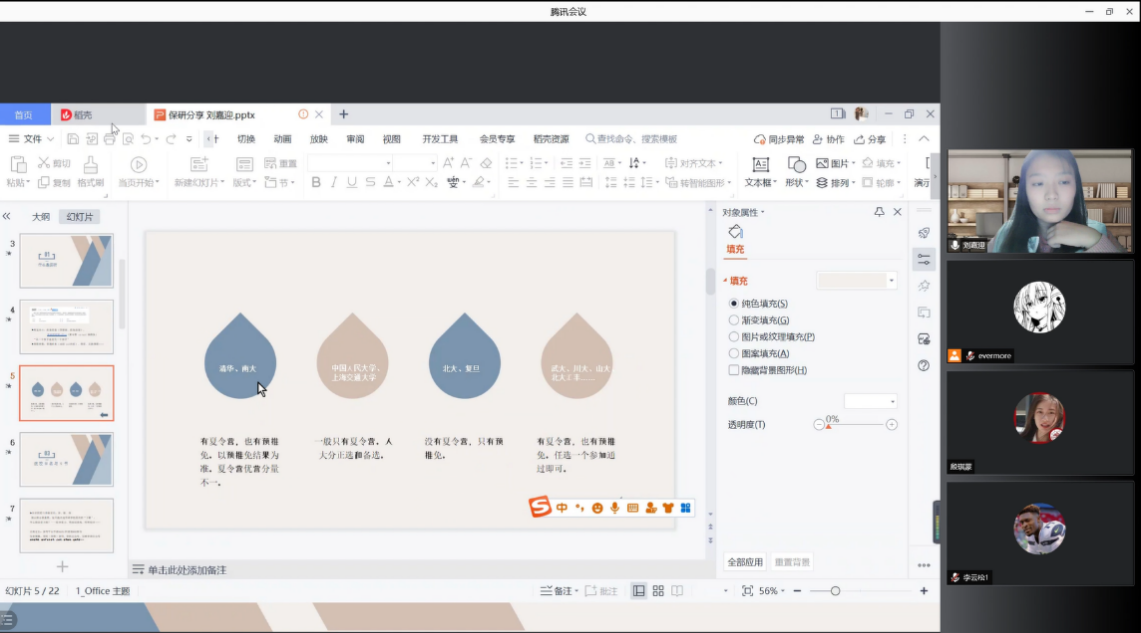Click the fill paint bucket icon
Image resolution: width=1141 pixels, height=633 pixels.
point(735,232)
